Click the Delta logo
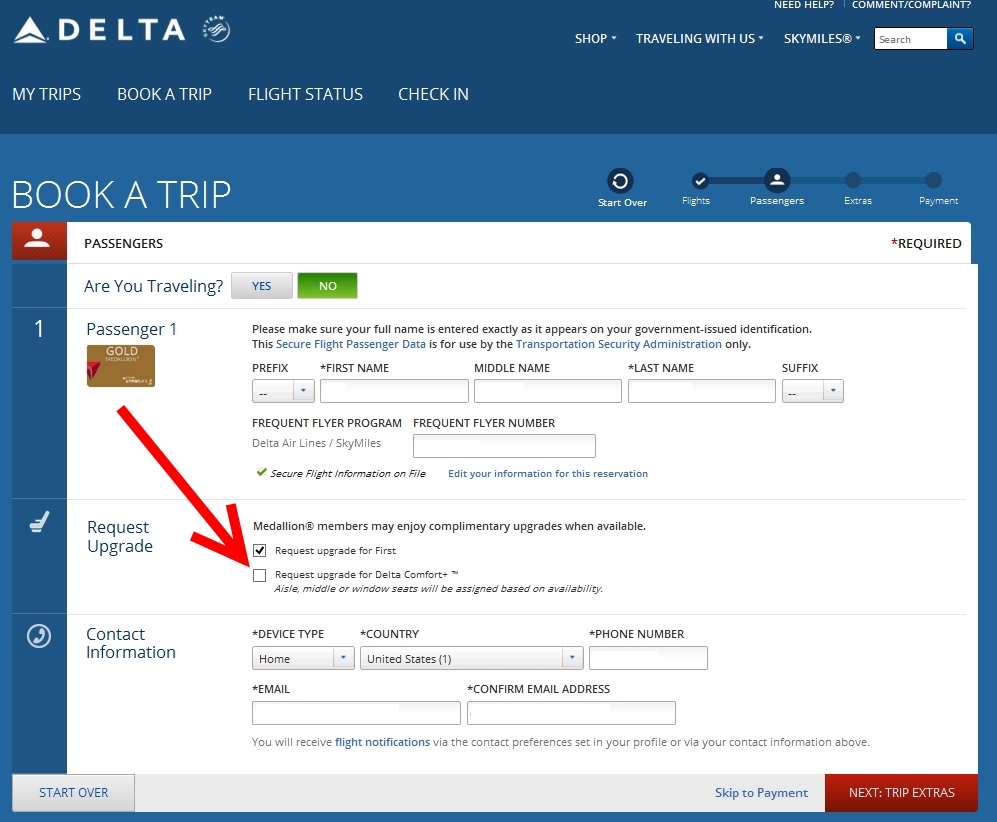The height and width of the screenshot is (822, 997). click(100, 30)
